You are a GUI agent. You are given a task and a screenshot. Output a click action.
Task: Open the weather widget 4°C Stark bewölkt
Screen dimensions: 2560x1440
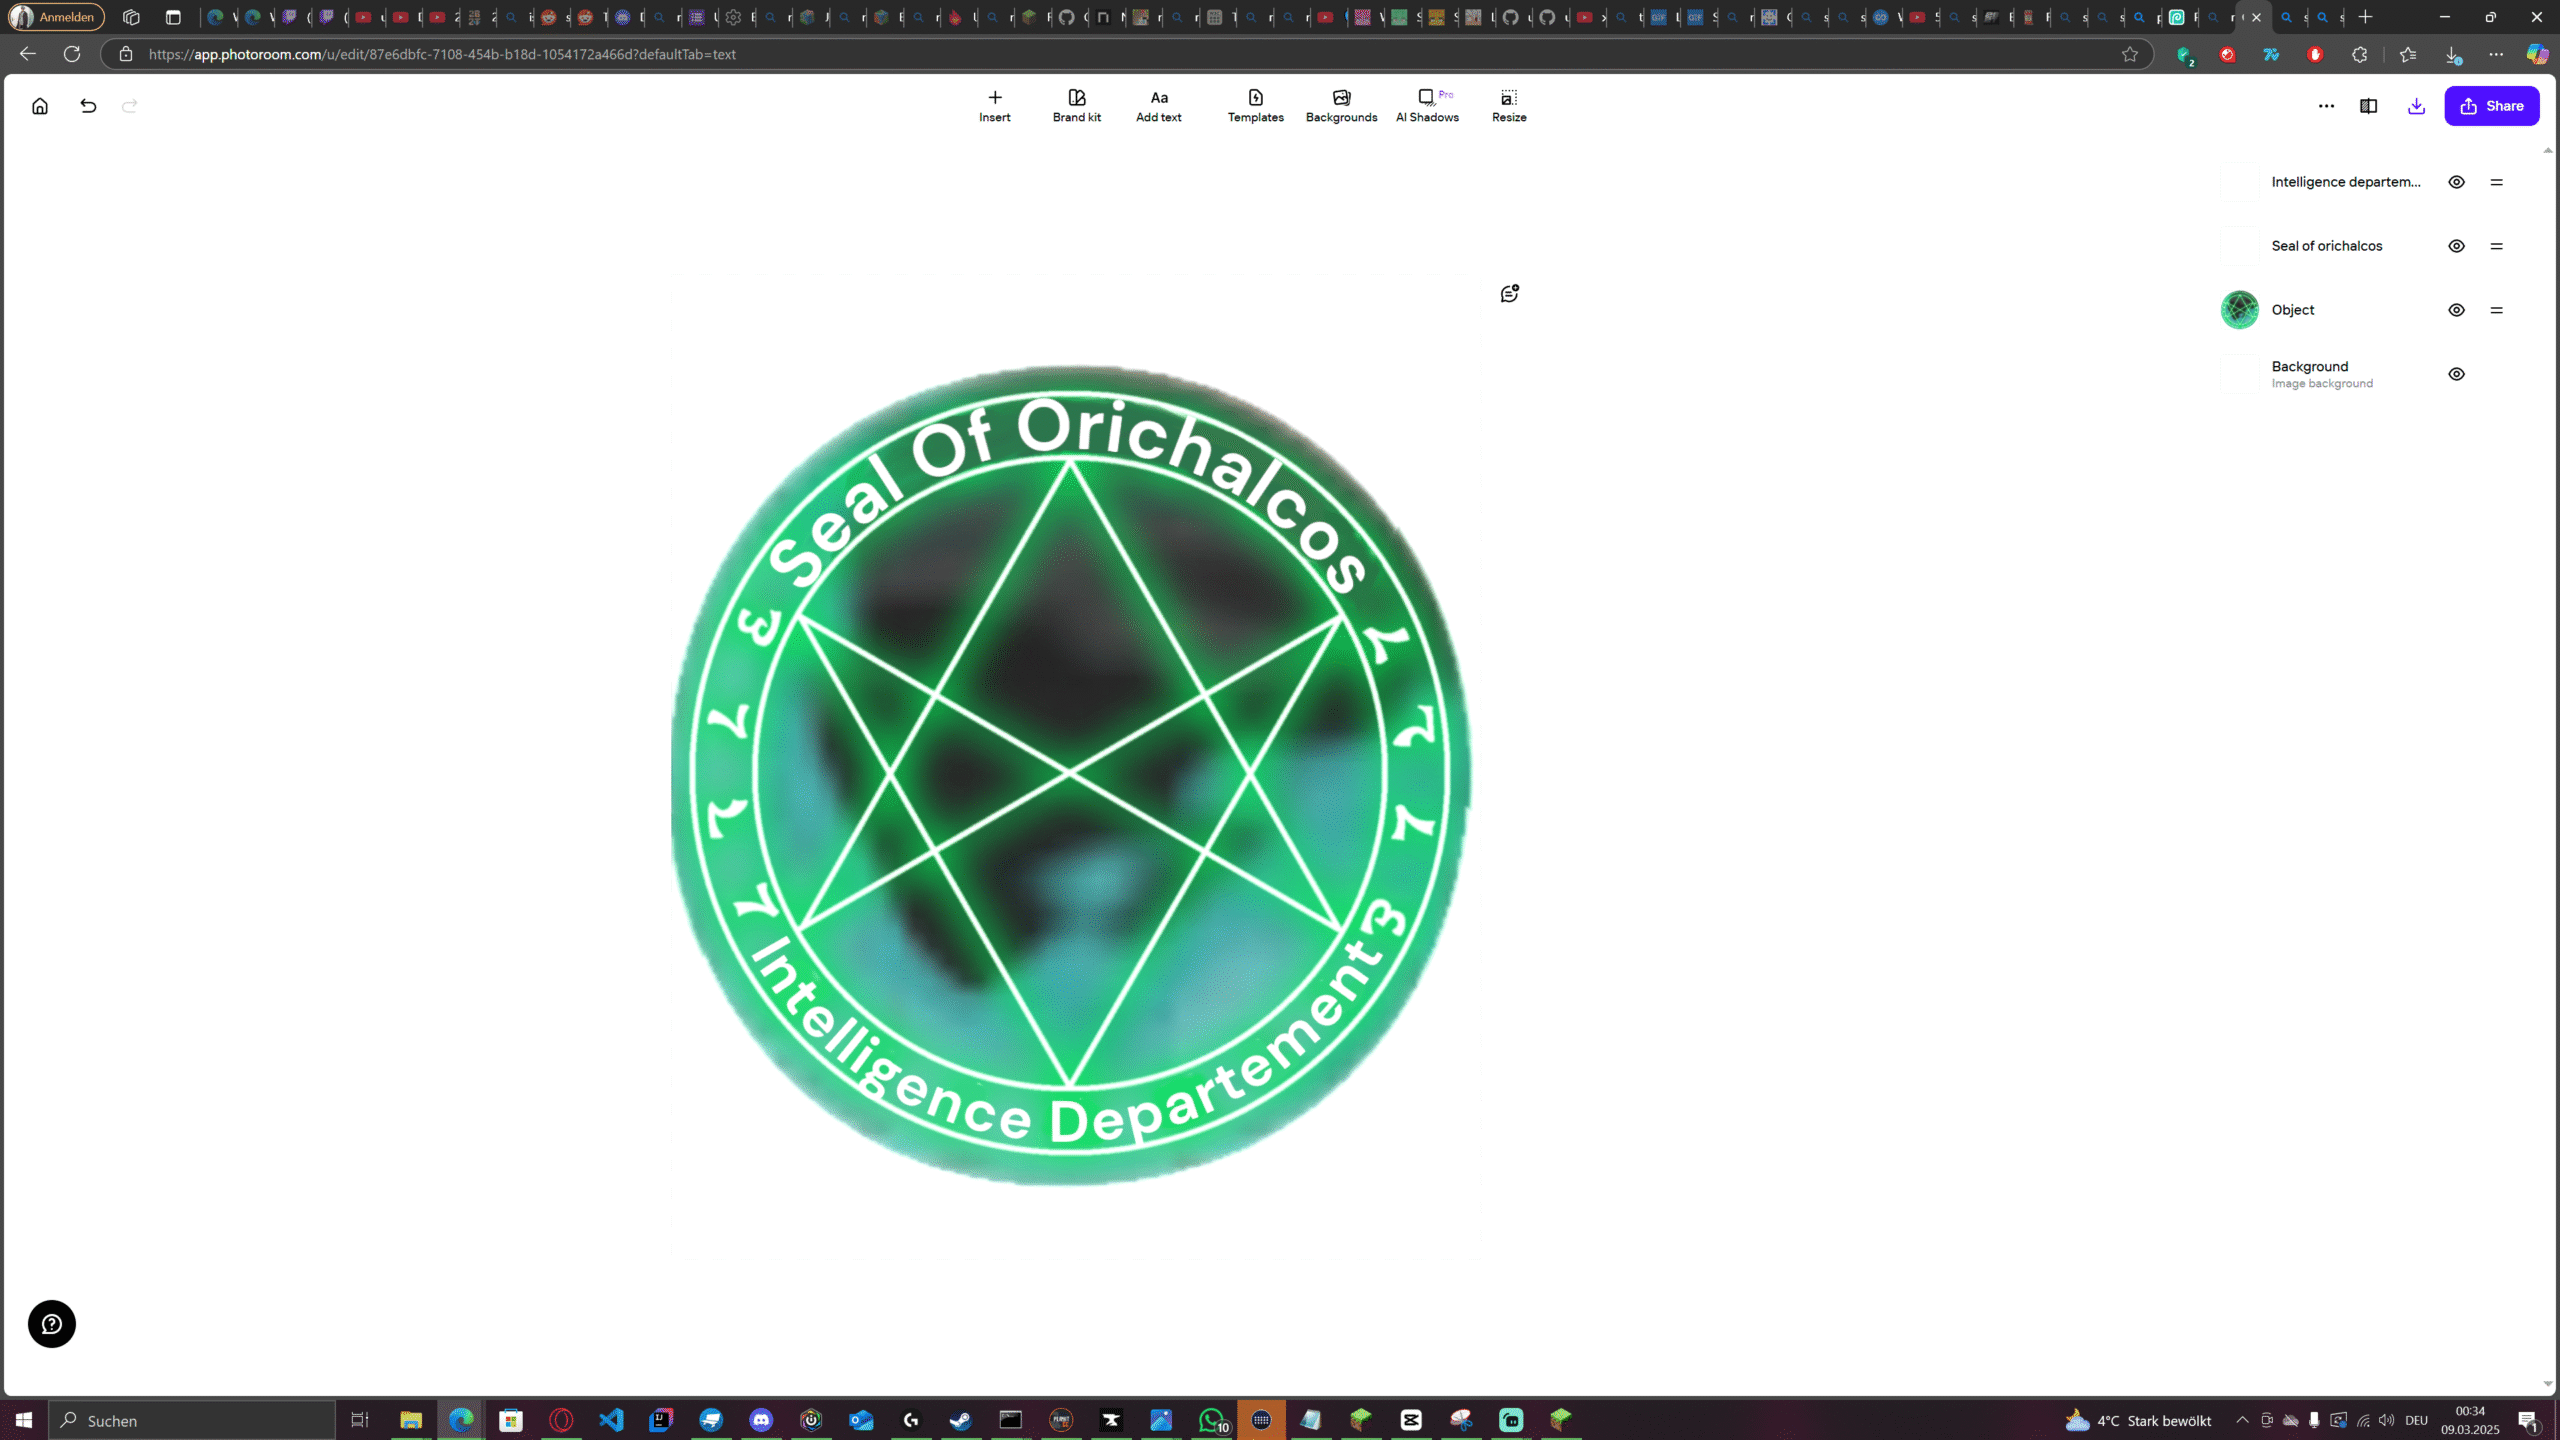[2139, 1420]
